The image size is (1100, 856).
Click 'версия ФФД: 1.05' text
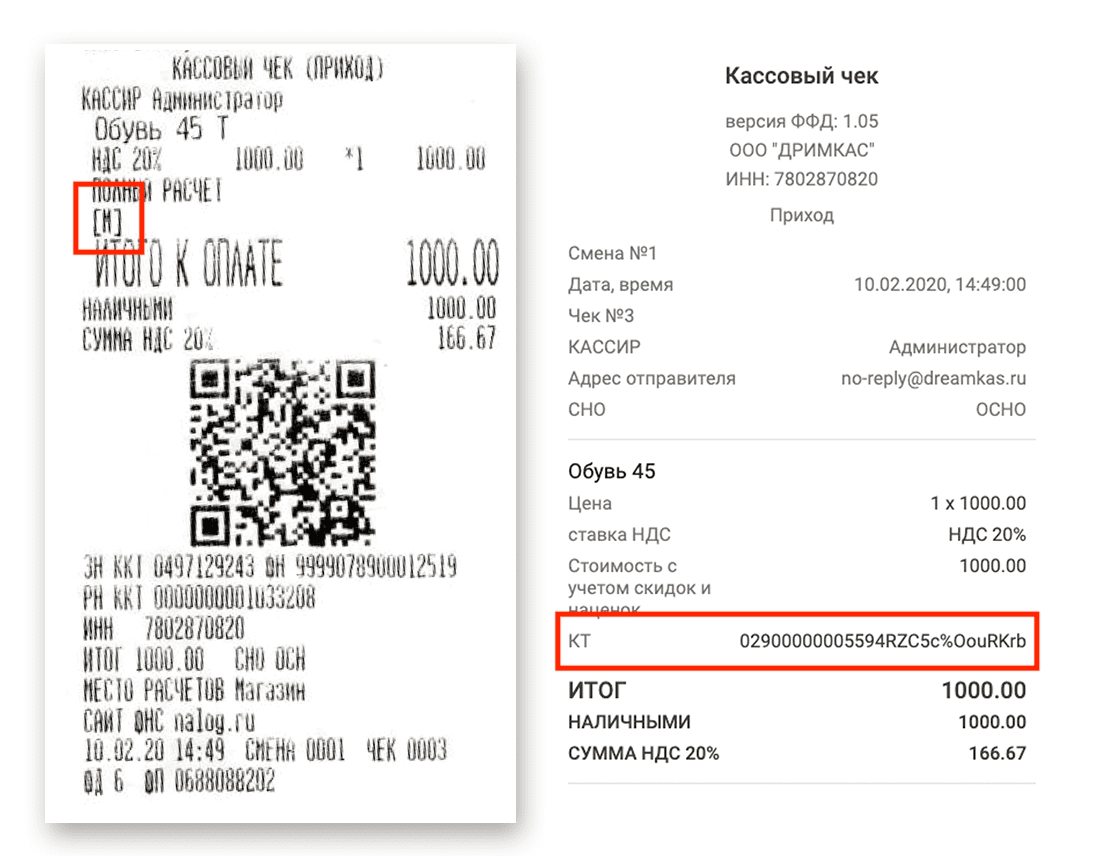(801, 121)
